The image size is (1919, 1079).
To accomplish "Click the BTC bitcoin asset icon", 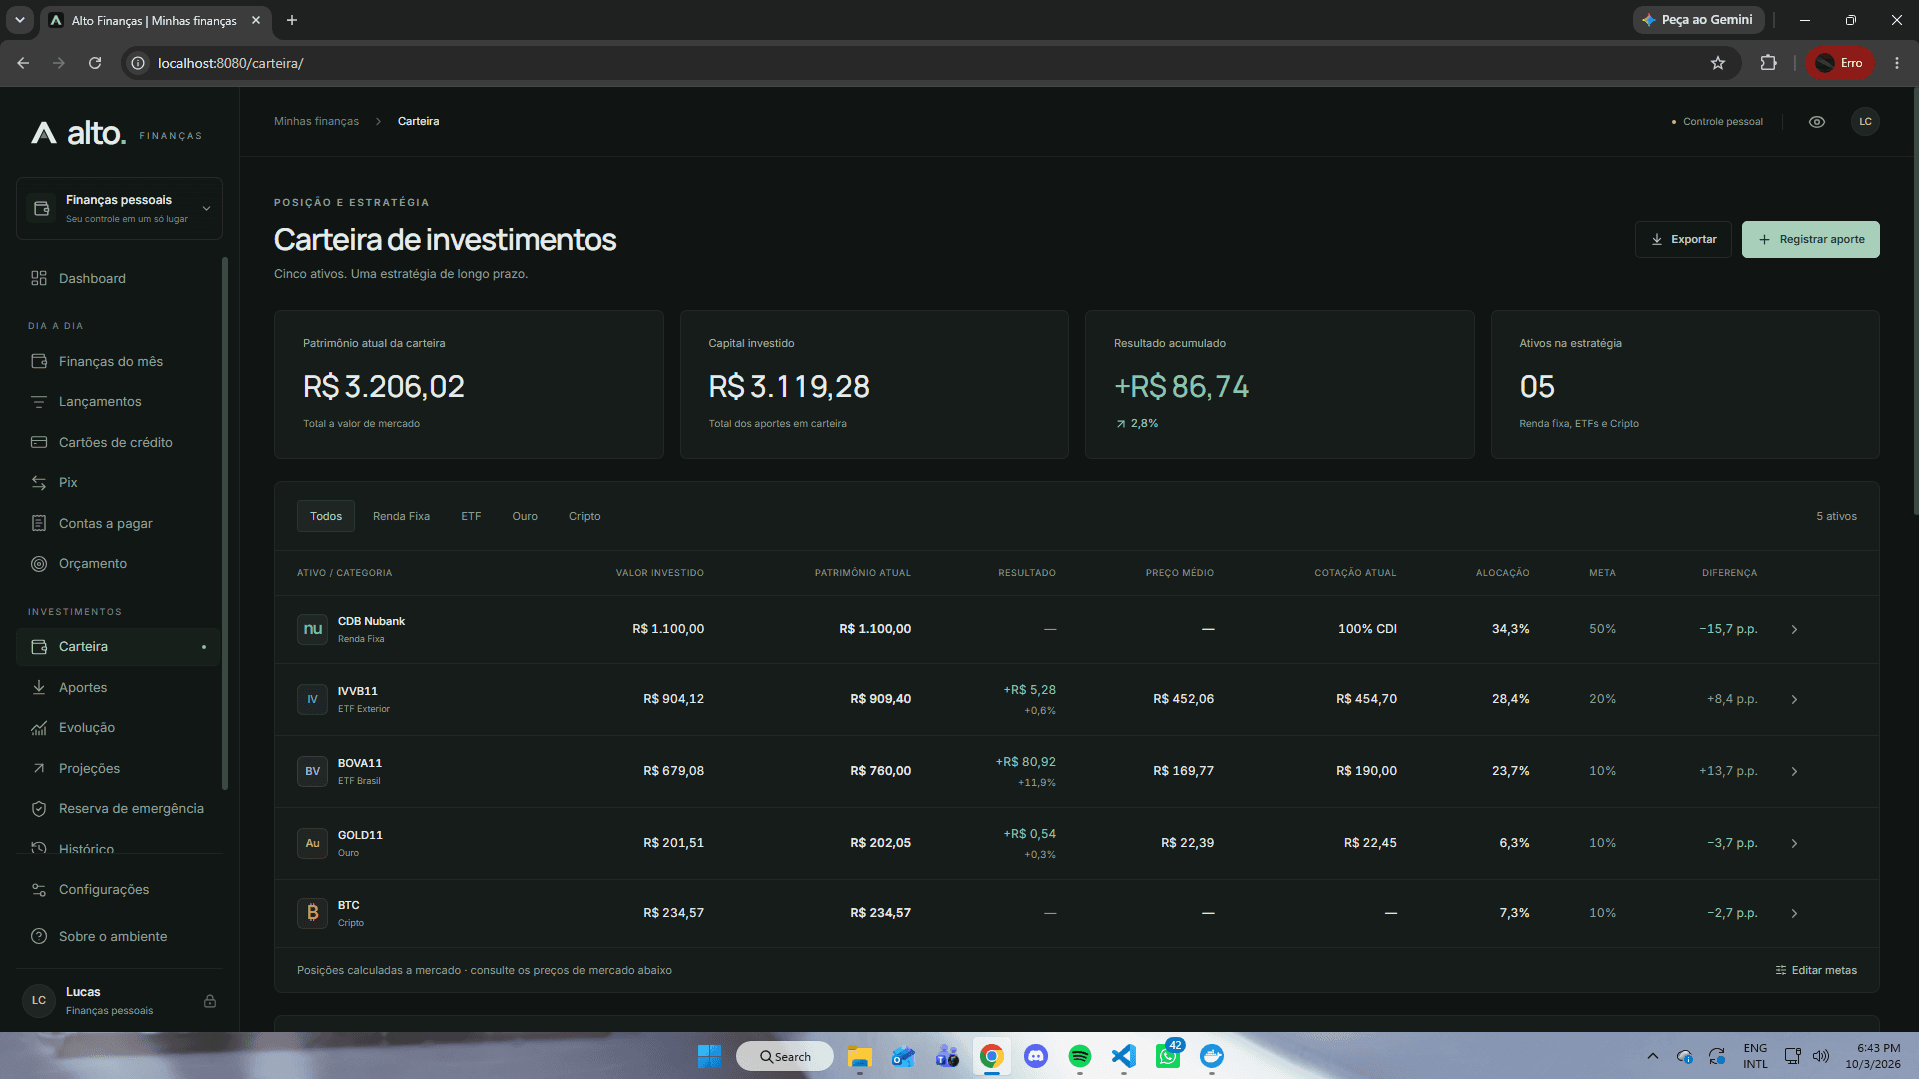I will click(x=312, y=913).
